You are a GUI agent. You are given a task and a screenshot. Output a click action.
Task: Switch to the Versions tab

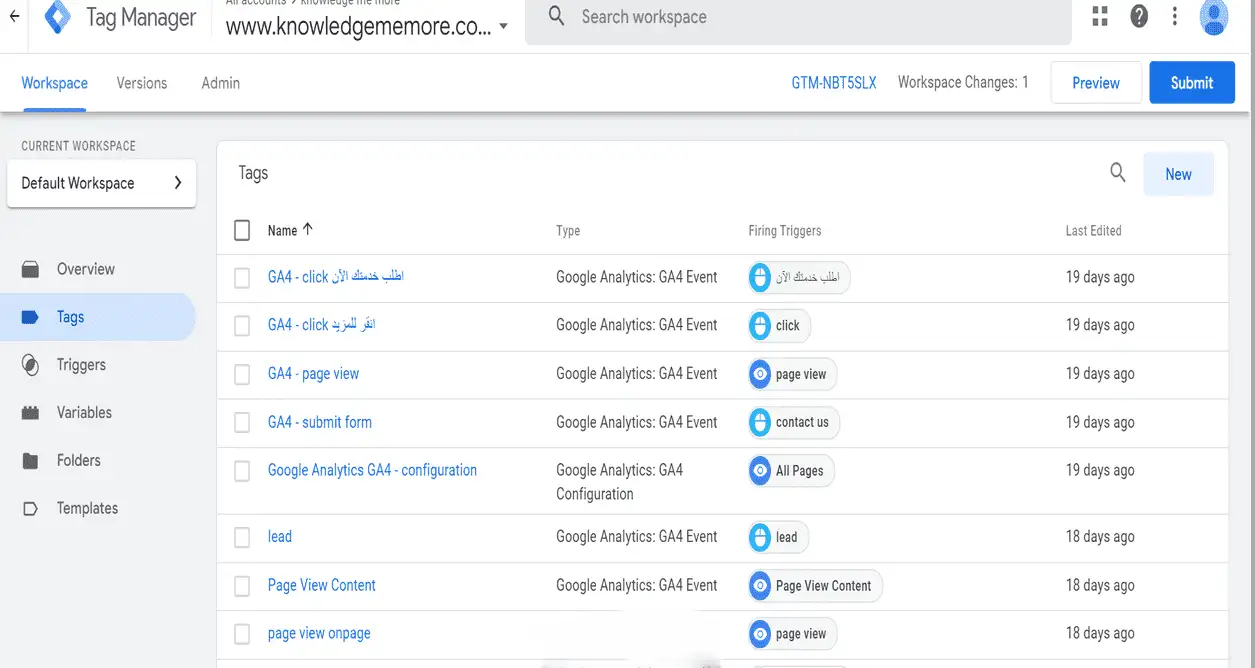[142, 83]
